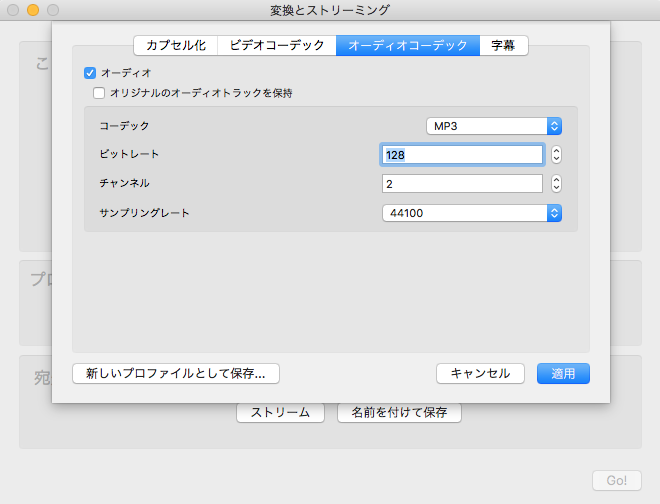Click the キャンセル button

(480, 373)
